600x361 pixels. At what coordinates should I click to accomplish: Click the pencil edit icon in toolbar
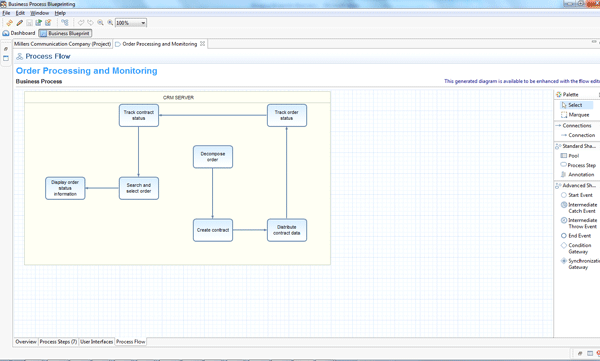coord(20,23)
